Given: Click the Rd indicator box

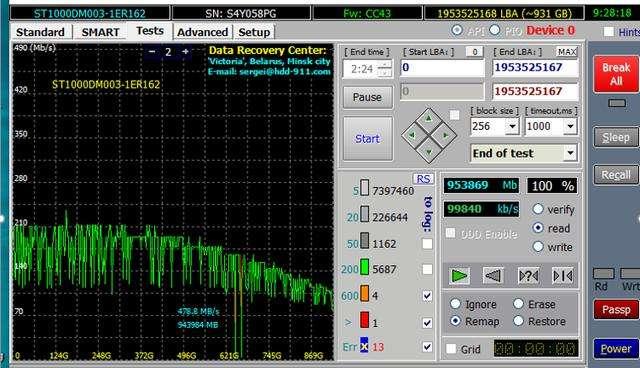Looking at the screenshot, I should click(603, 273).
